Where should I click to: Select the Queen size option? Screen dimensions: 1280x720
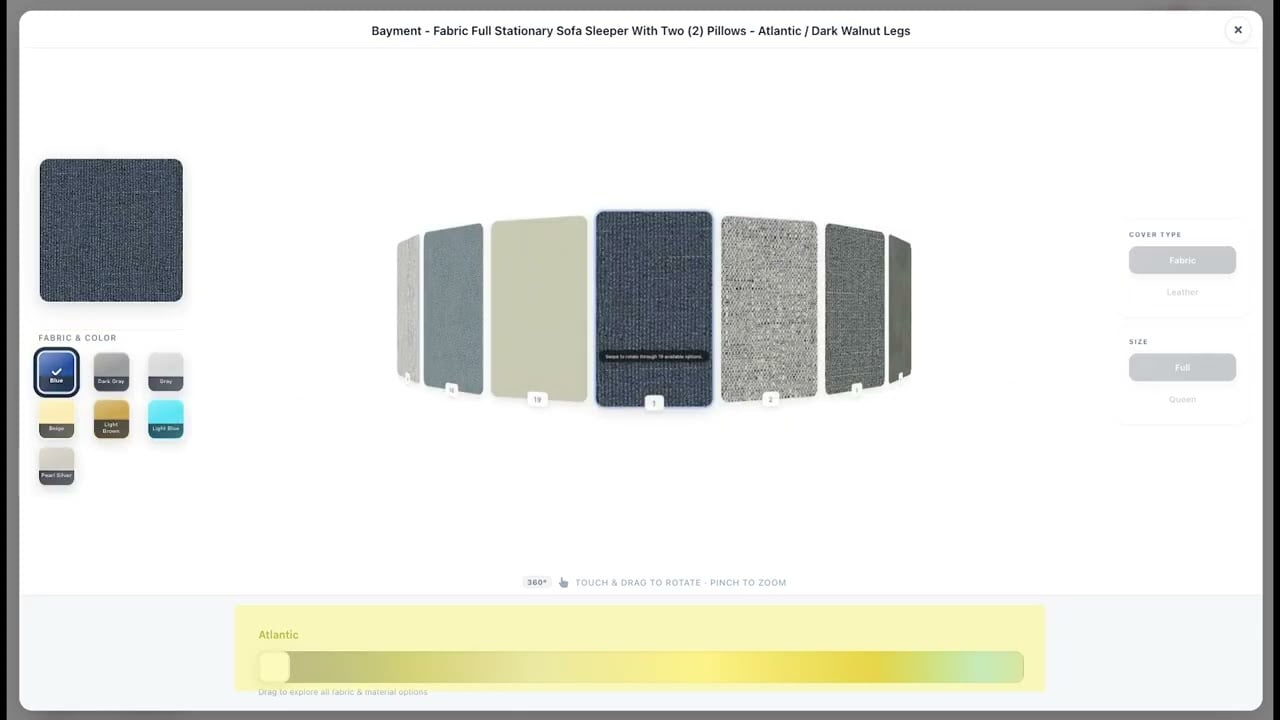coord(1182,399)
